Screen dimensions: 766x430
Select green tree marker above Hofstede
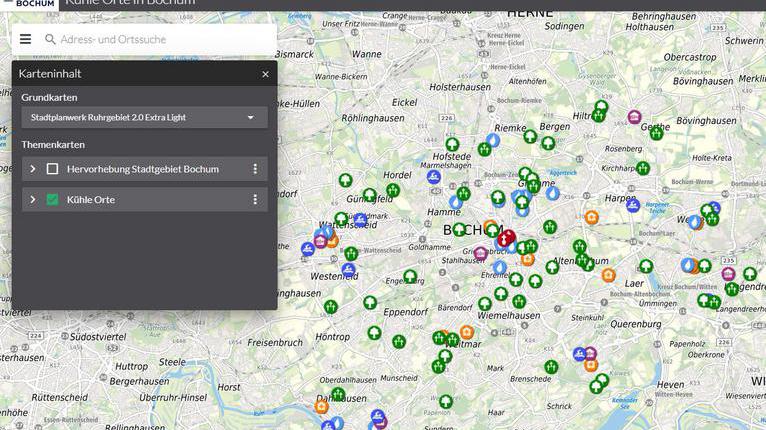coord(452,145)
